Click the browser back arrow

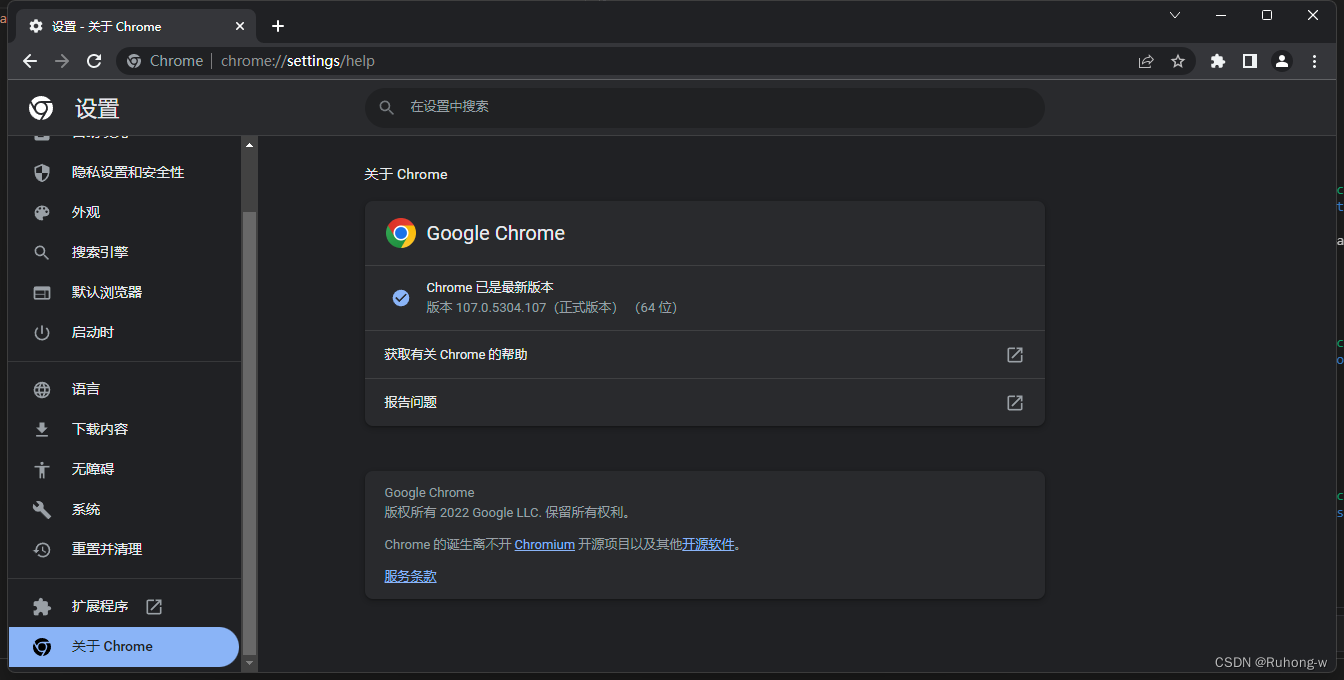tap(30, 61)
